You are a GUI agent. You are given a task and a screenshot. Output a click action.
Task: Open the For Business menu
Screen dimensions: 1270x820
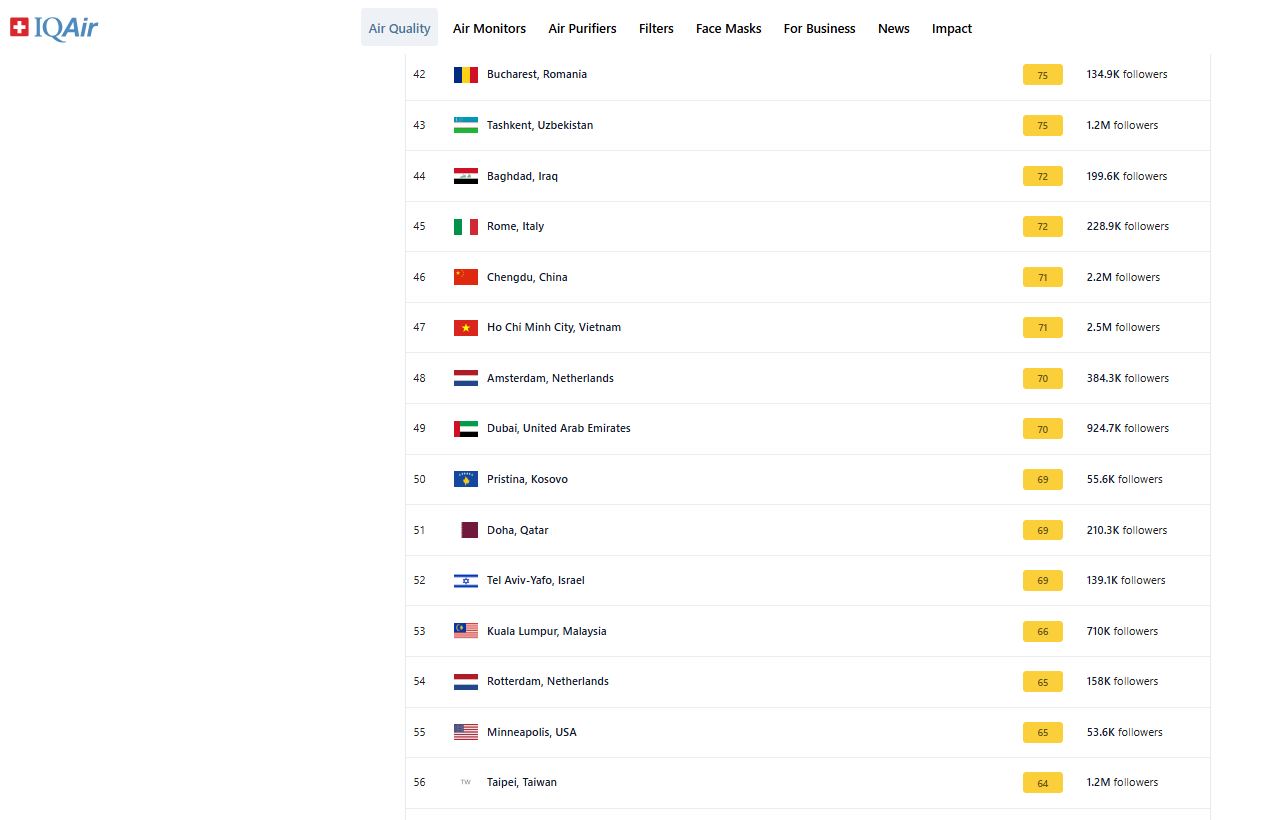tap(819, 28)
